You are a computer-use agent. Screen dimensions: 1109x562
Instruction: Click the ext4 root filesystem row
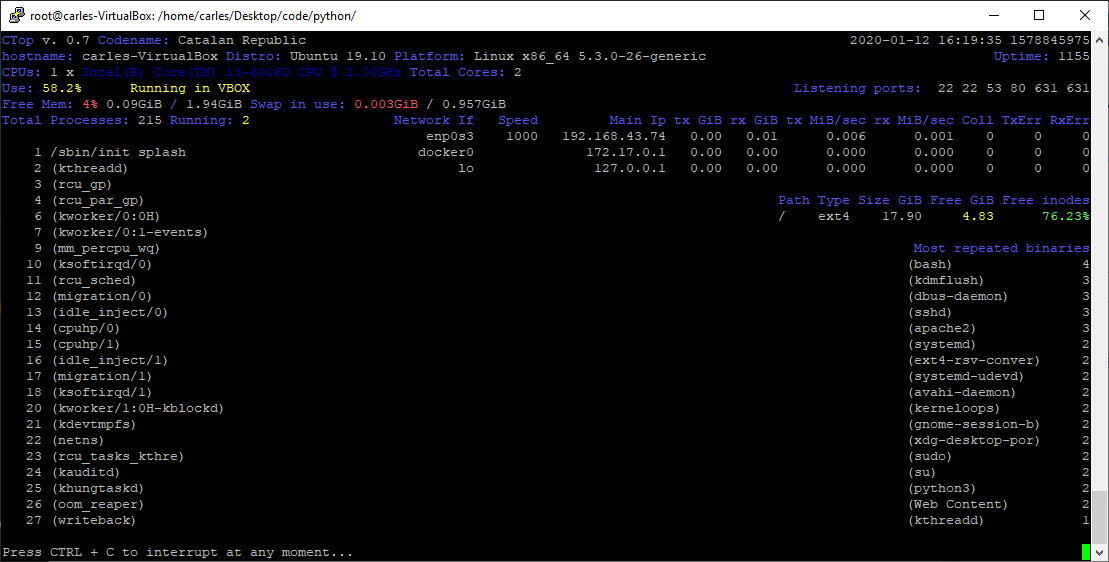(x=934, y=216)
